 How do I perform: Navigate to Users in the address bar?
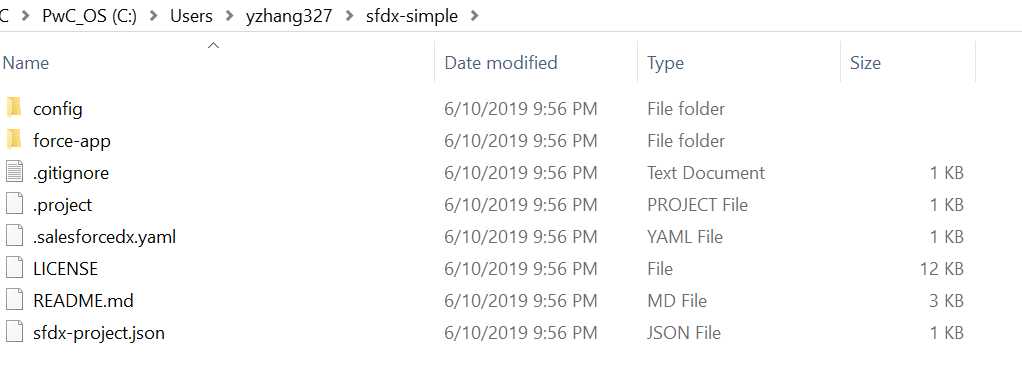[192, 16]
